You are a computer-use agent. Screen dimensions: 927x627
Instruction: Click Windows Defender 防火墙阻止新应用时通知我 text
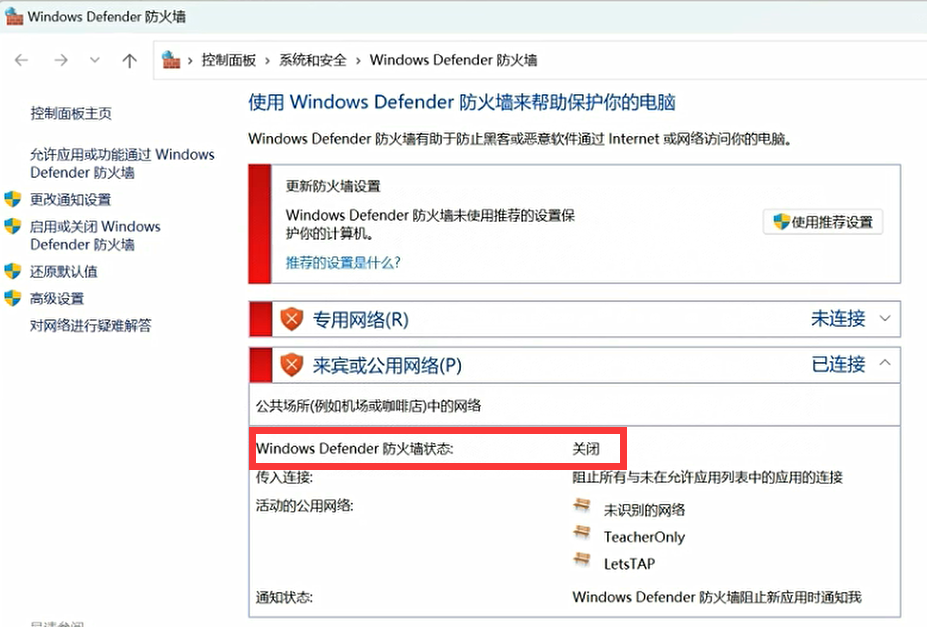click(717, 597)
